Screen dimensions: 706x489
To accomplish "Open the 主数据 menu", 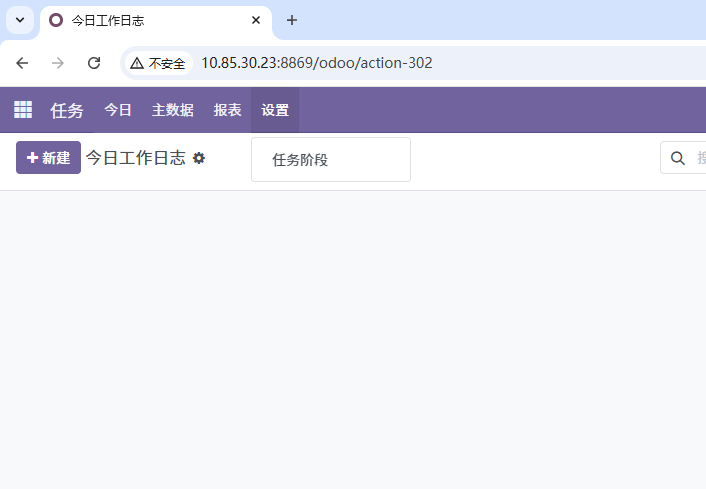I will point(172,110).
